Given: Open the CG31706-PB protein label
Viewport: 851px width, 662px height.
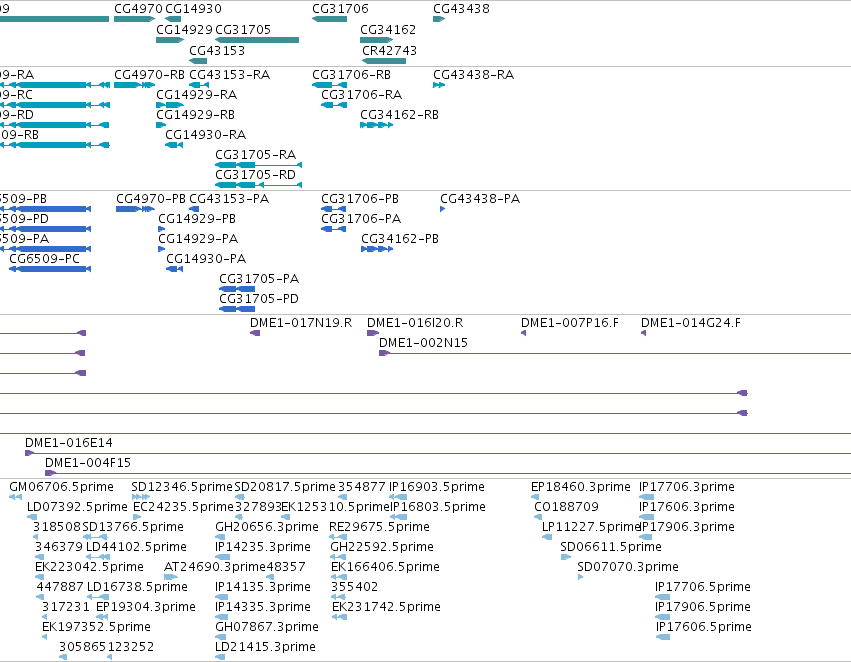Looking at the screenshot, I should (x=360, y=199).
